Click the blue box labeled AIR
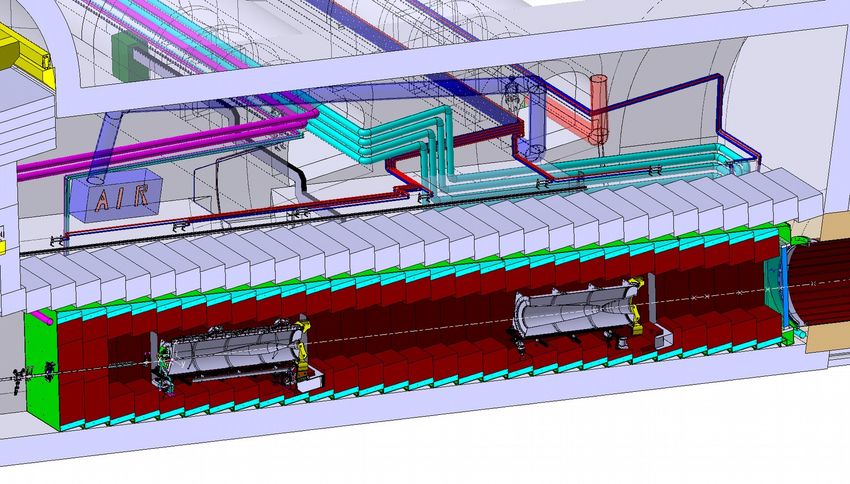Viewport: 850px width, 484px height. point(115,195)
